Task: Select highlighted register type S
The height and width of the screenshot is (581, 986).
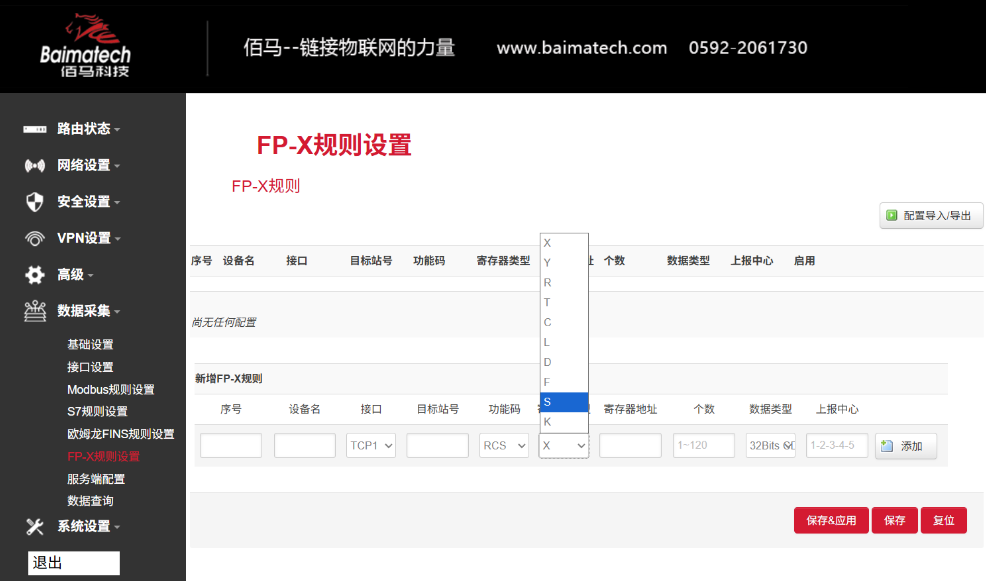Action: coord(564,402)
